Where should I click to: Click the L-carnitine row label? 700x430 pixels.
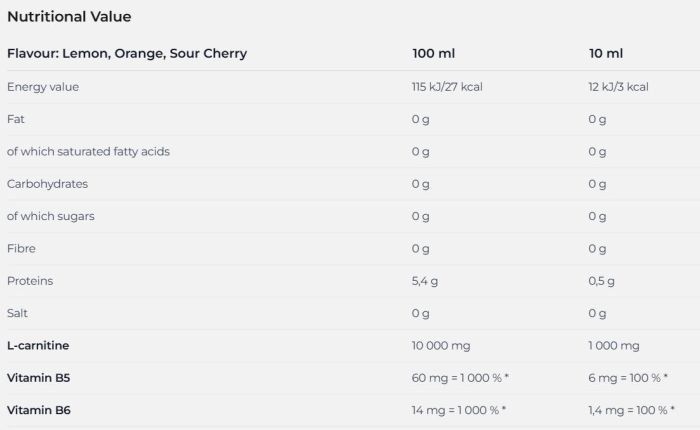coord(38,345)
